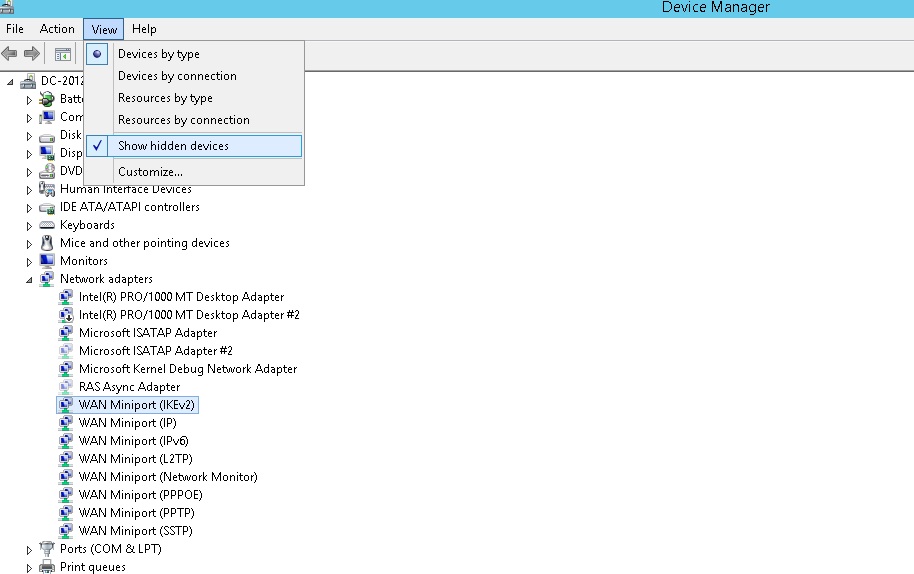Click the Network adapters category icon
Screen dimensions: 914x574
(47, 279)
